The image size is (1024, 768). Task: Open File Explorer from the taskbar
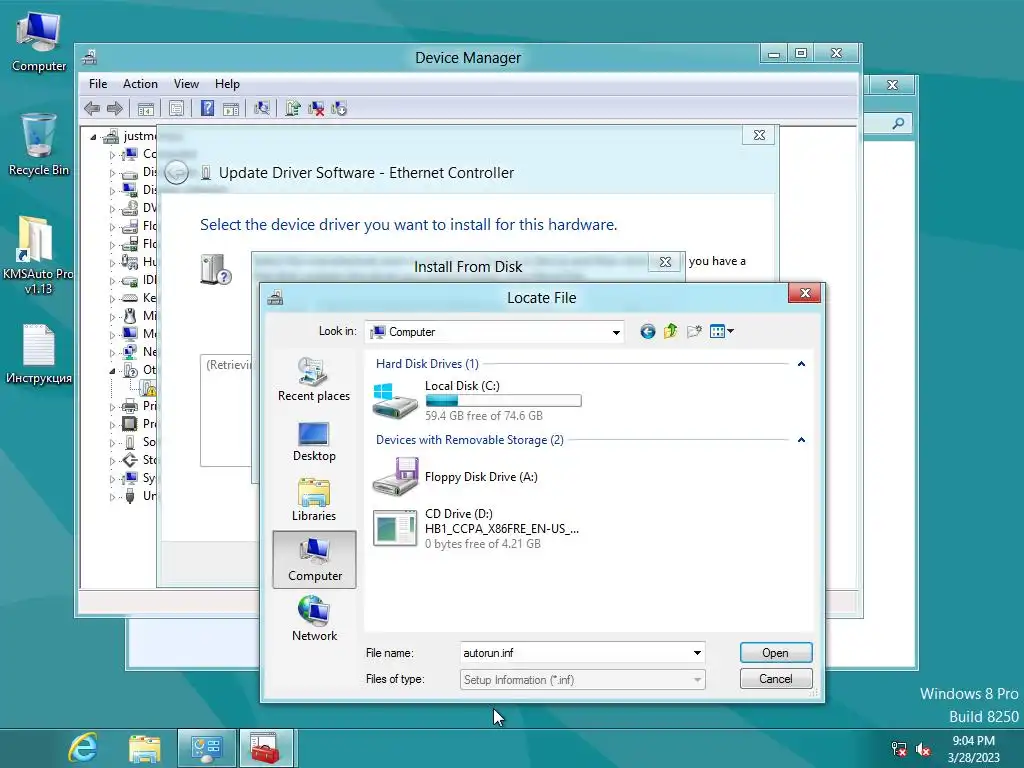[145, 748]
